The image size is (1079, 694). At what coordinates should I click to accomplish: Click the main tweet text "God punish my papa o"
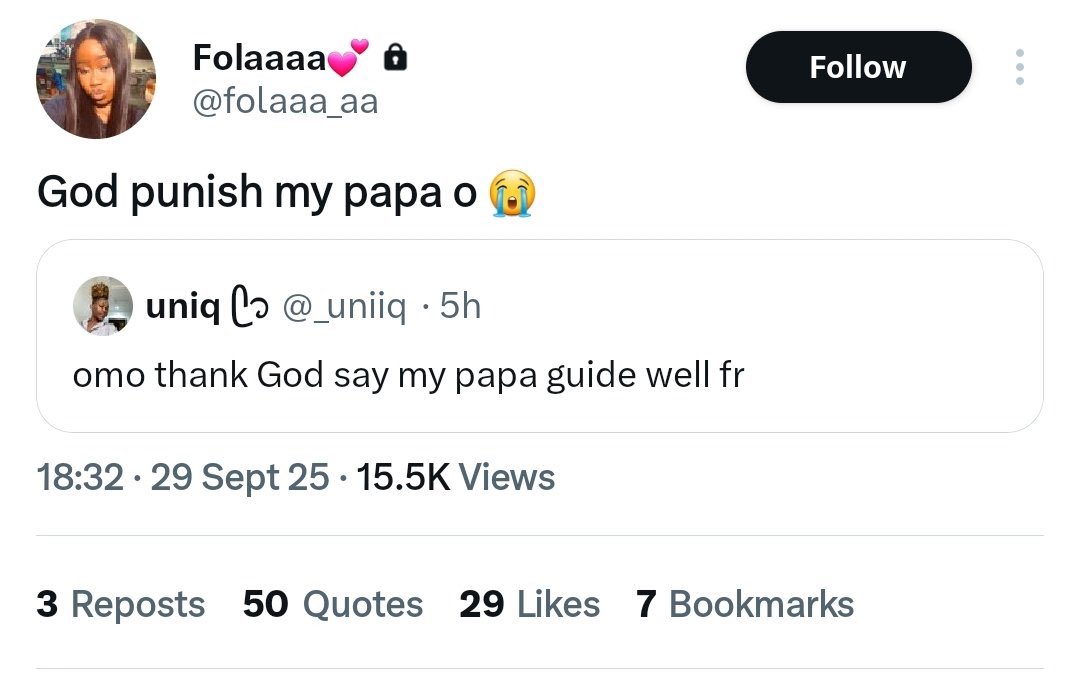click(x=257, y=193)
